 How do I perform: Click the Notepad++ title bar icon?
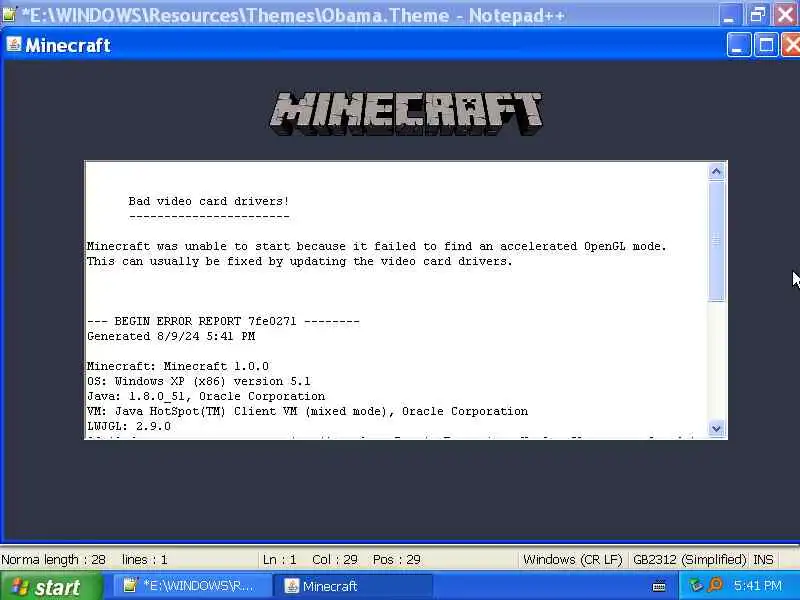click(x=9, y=14)
